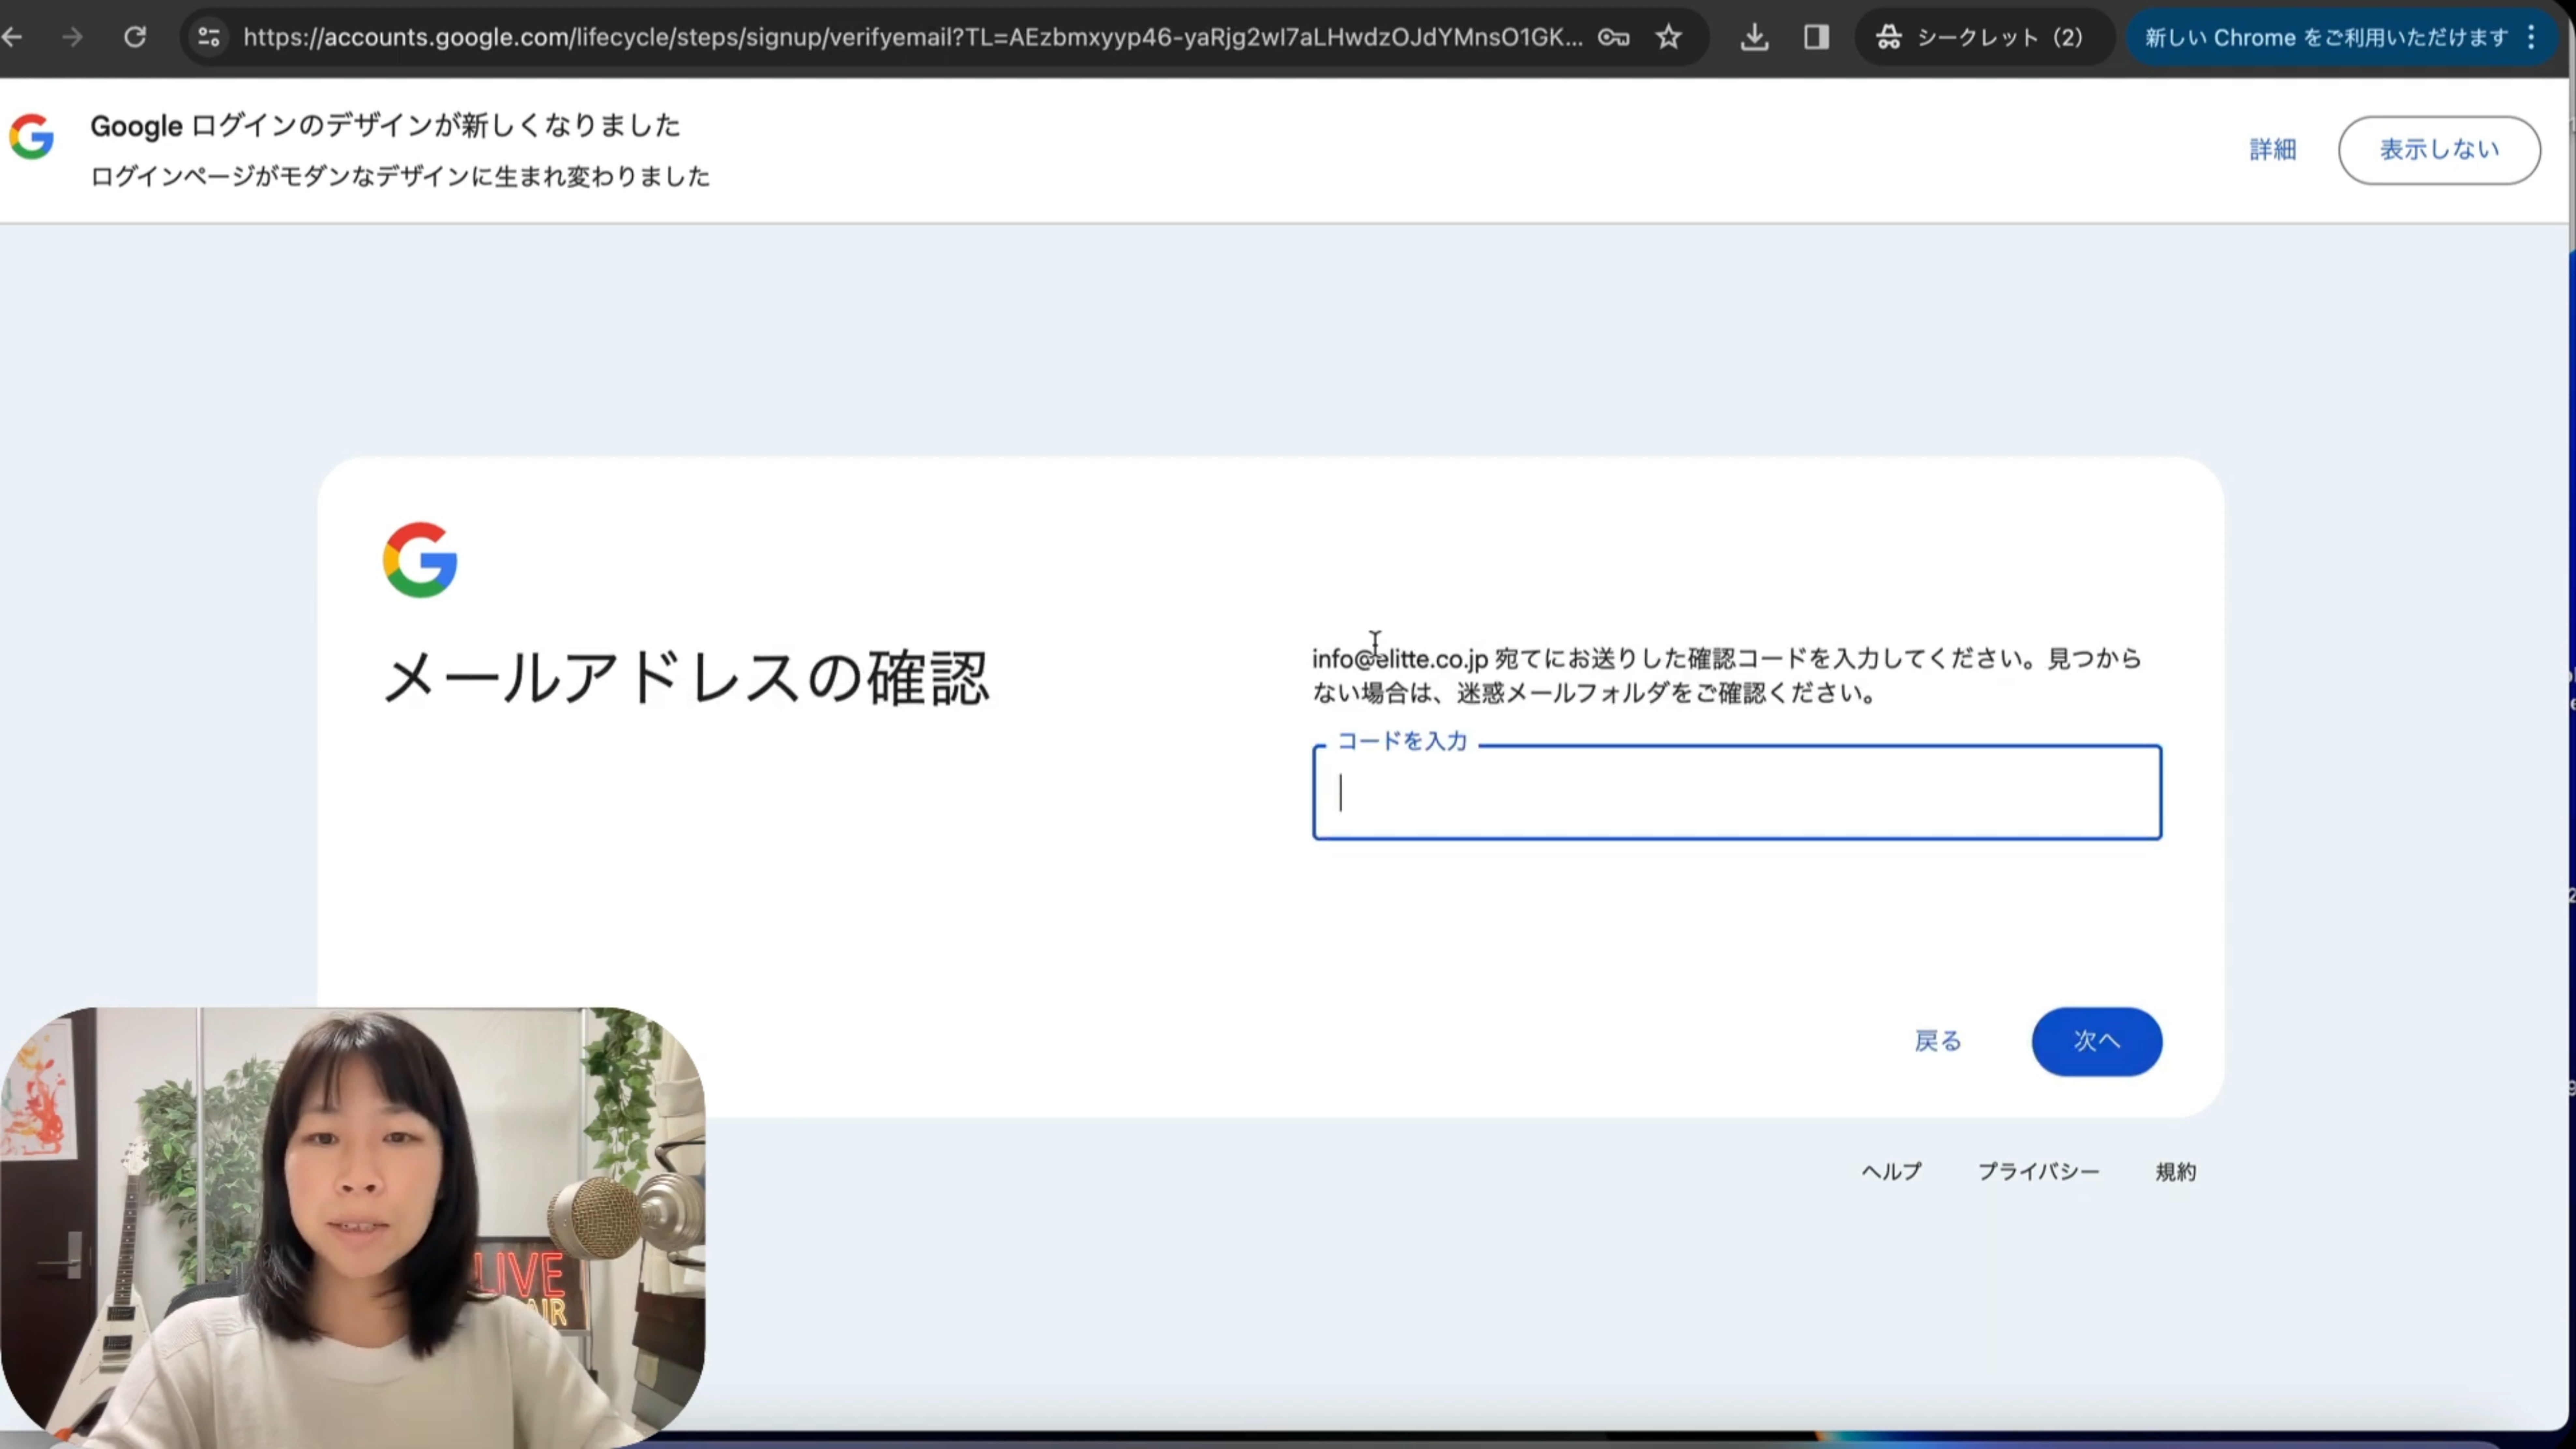The height and width of the screenshot is (1449, 2576).
Task: Click the 戻る back button
Action: click(1937, 1041)
